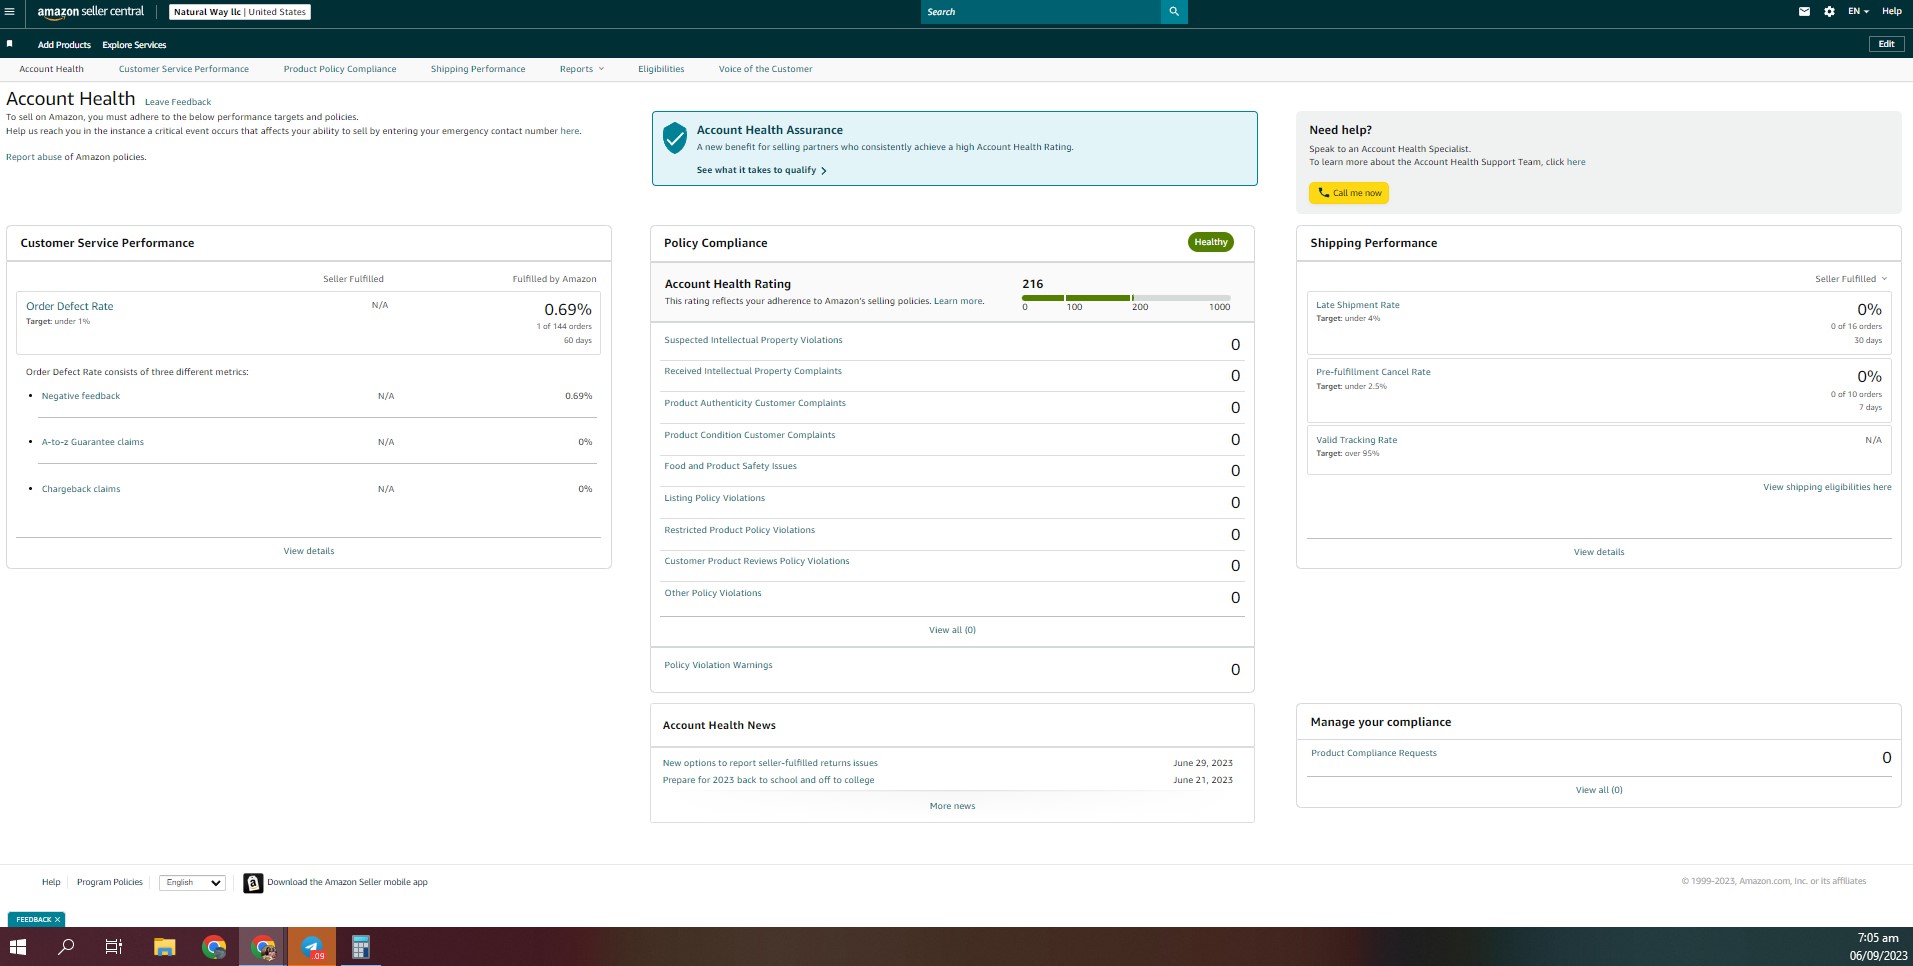Click the Amazon Seller Central logo
This screenshot has height=966, width=1913.
tap(90, 12)
